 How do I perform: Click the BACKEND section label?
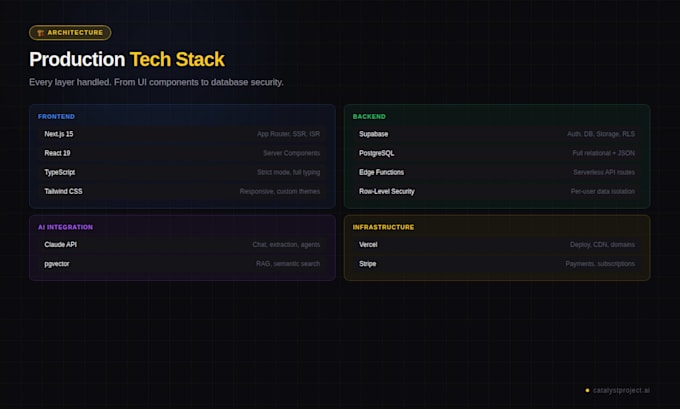(369, 116)
